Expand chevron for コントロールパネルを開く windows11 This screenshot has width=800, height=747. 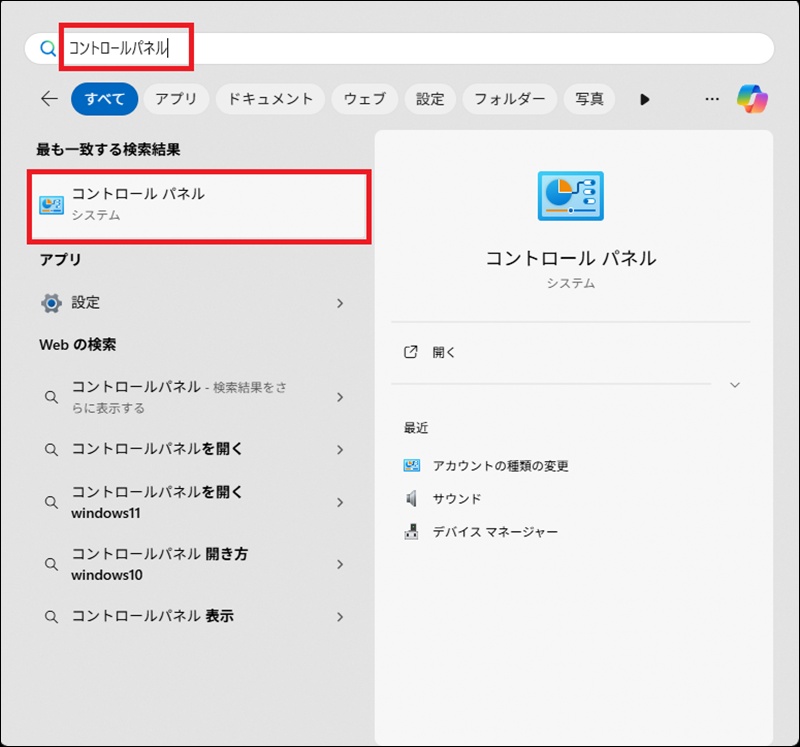click(340, 502)
